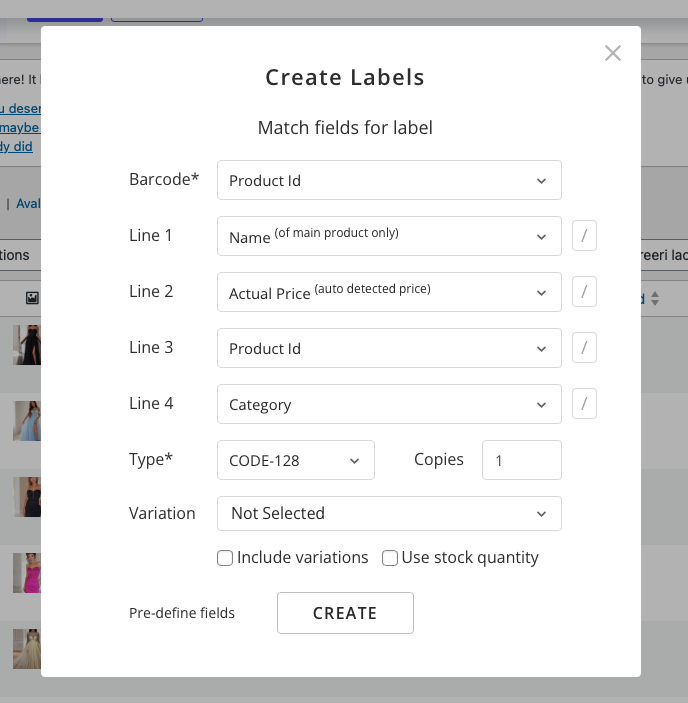
Task: Click the slash icon beside Line 1
Action: [x=584, y=236]
